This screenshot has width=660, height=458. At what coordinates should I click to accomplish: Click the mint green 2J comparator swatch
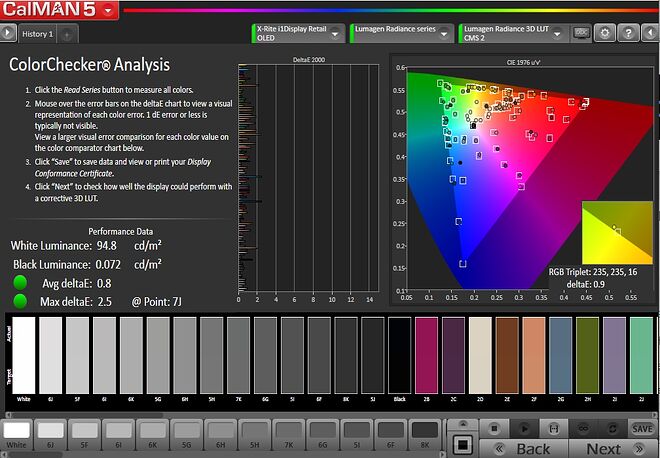point(642,355)
